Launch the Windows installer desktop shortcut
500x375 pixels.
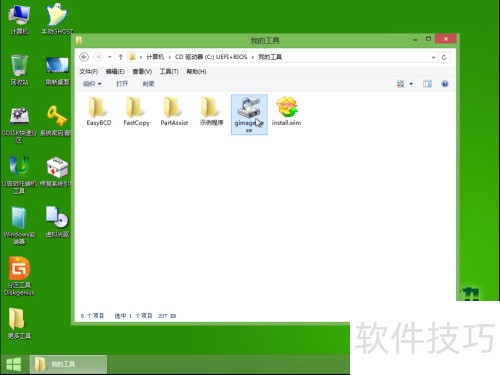point(19,225)
